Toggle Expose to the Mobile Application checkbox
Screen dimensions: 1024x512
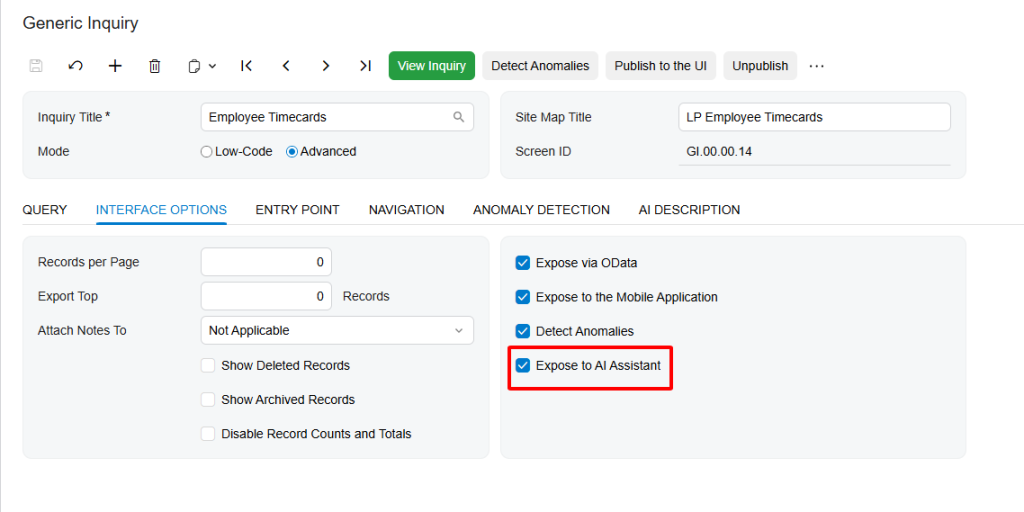coord(522,296)
